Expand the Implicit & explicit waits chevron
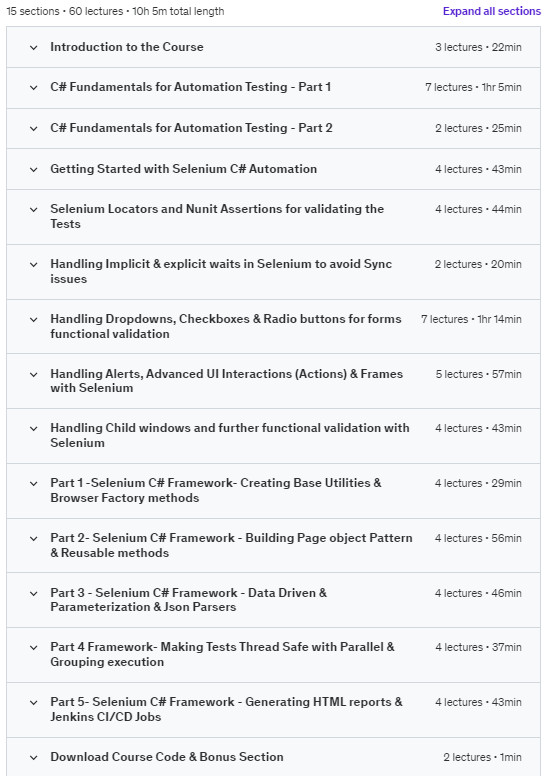This screenshot has width=544, height=776. pyautogui.click(x=34, y=265)
